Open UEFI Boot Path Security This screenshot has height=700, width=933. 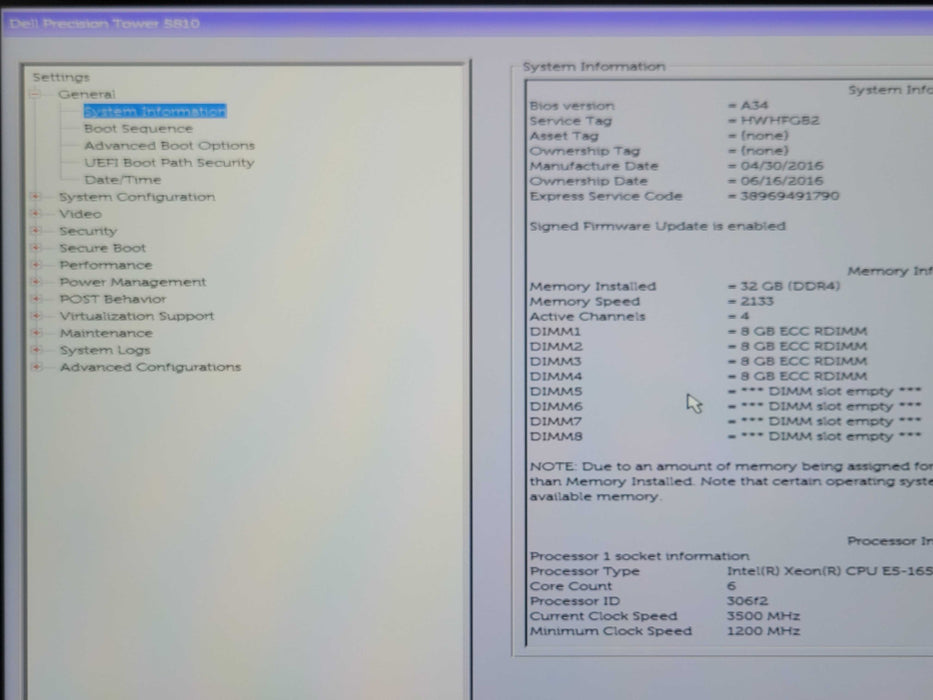point(169,162)
